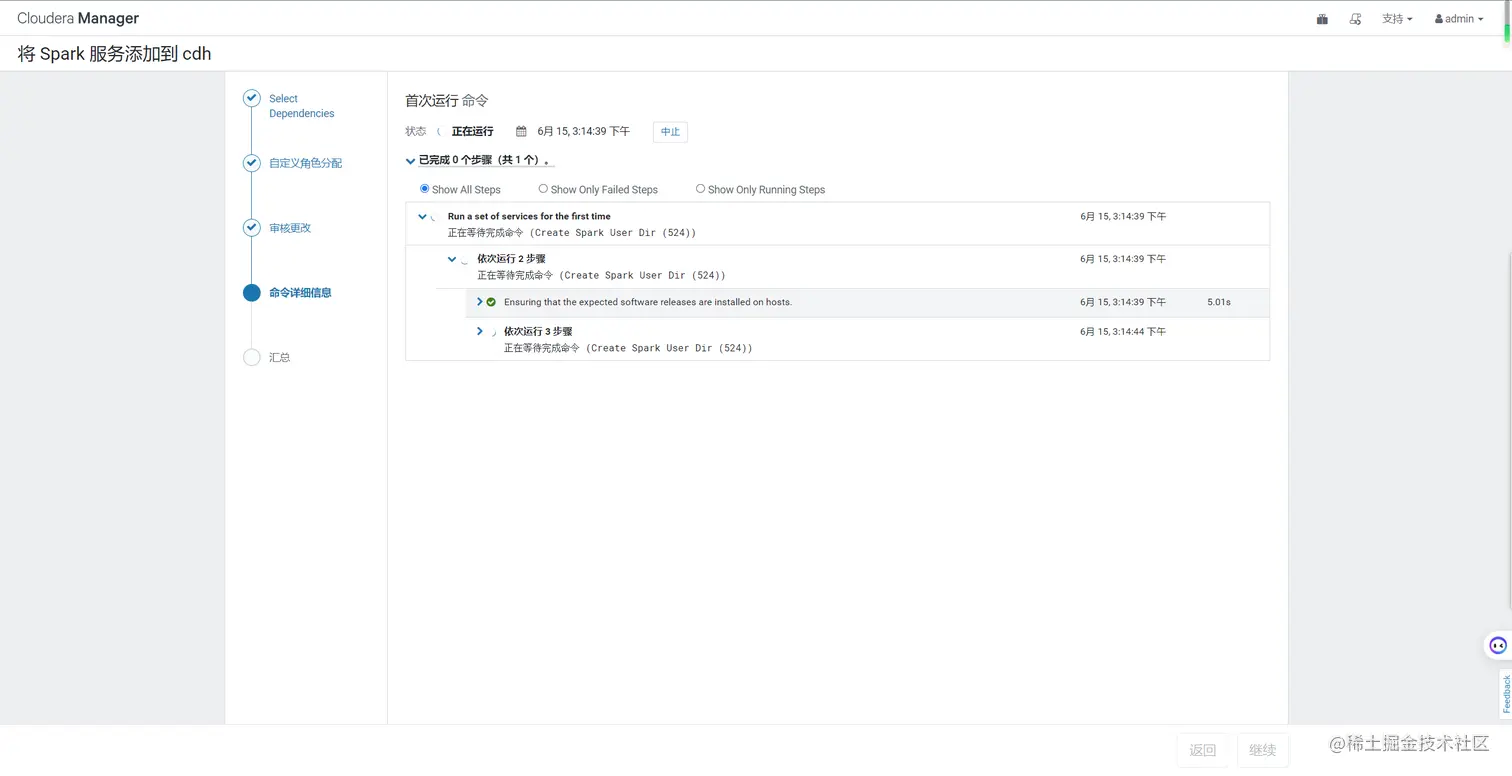This screenshot has width=1512, height=776.
Task: Click the 首次运行 命令 heading
Action: [447, 101]
